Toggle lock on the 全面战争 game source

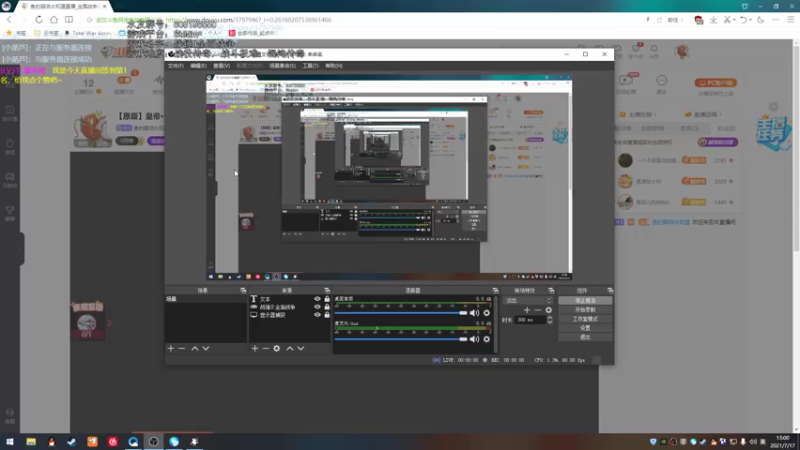(327, 307)
